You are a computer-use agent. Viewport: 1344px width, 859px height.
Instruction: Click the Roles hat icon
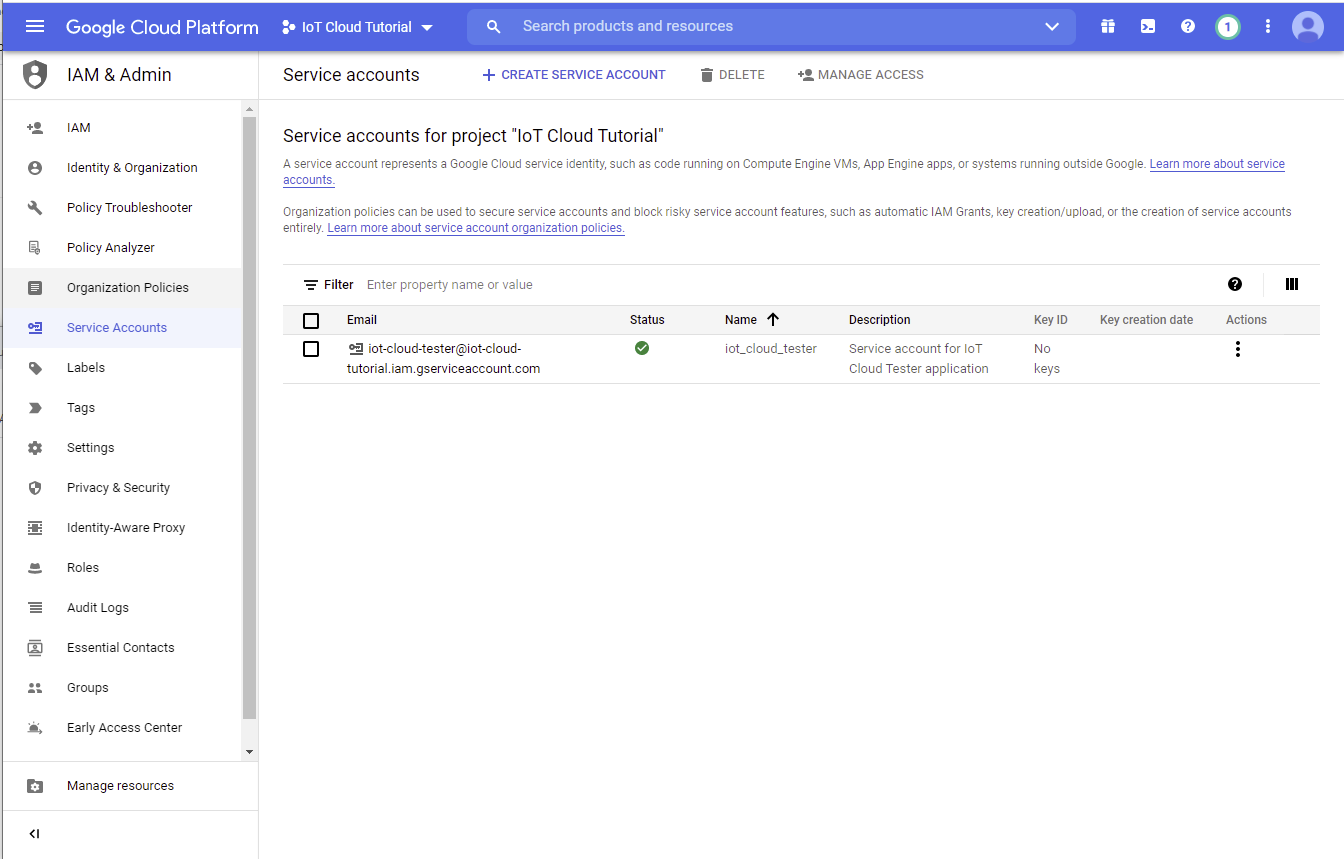(35, 568)
